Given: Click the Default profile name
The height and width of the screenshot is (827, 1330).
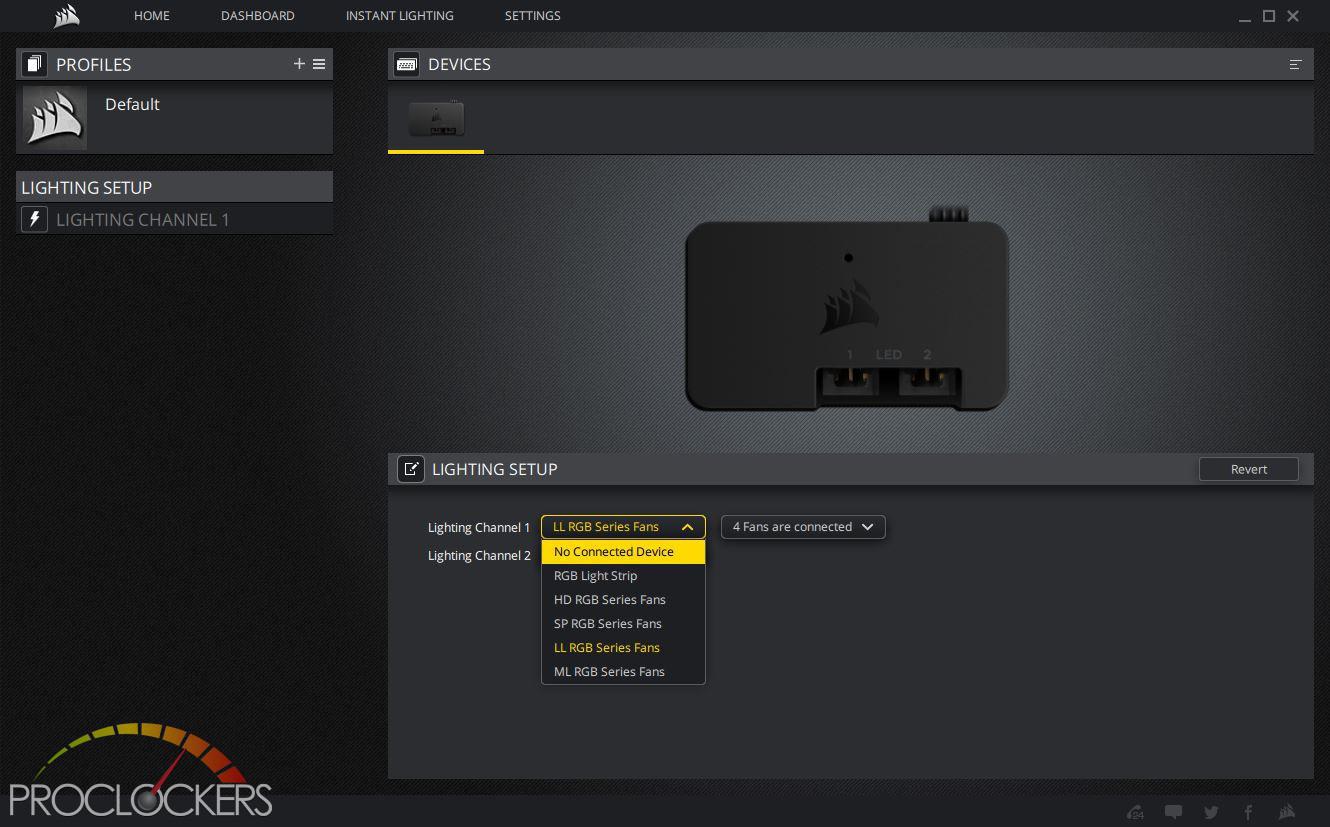Looking at the screenshot, I should coord(132,104).
